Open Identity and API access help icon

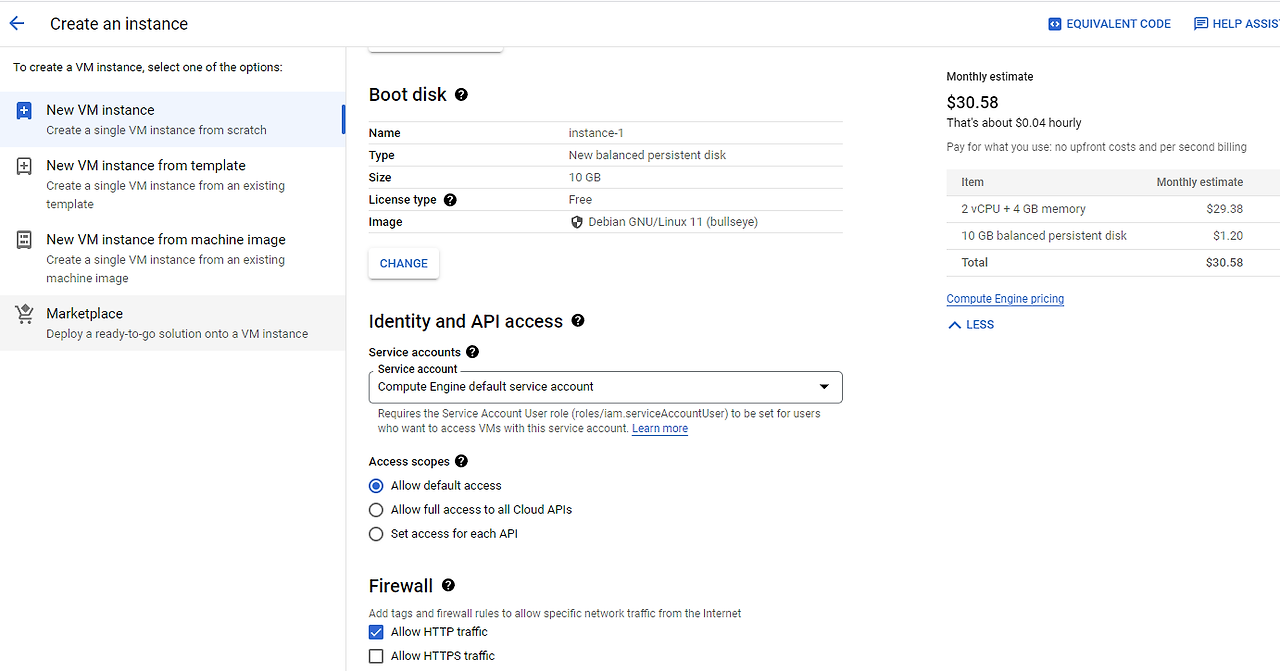577,321
